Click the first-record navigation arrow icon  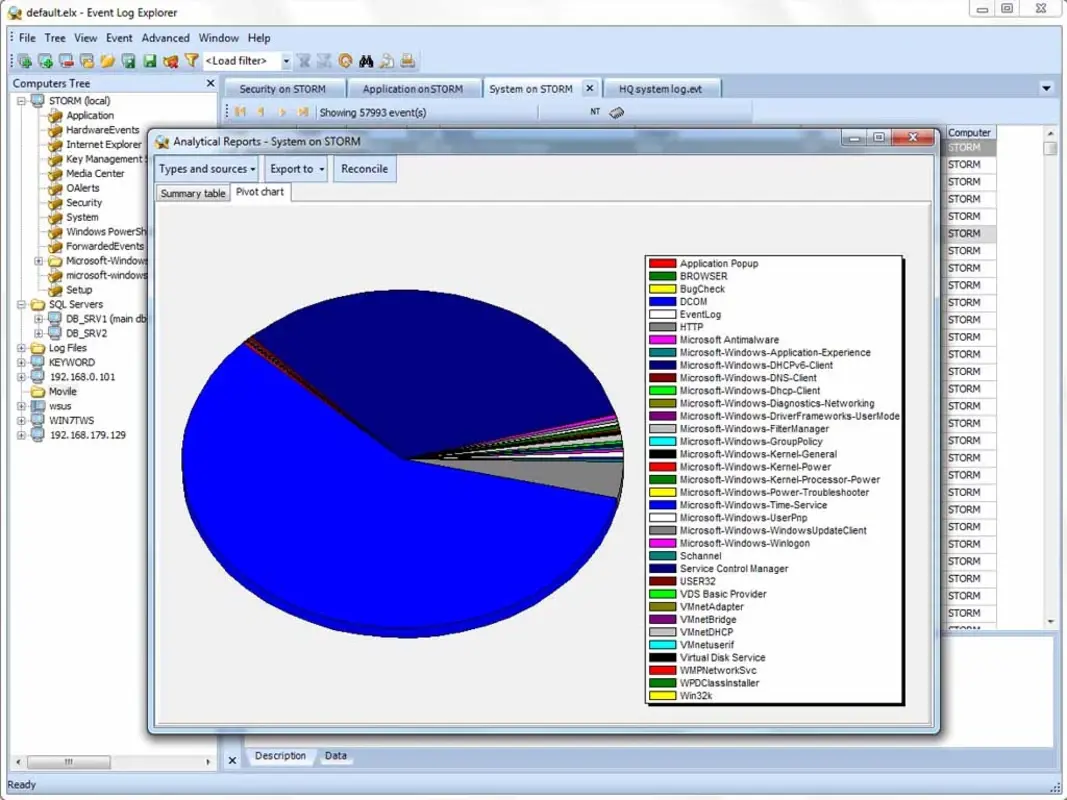240,112
